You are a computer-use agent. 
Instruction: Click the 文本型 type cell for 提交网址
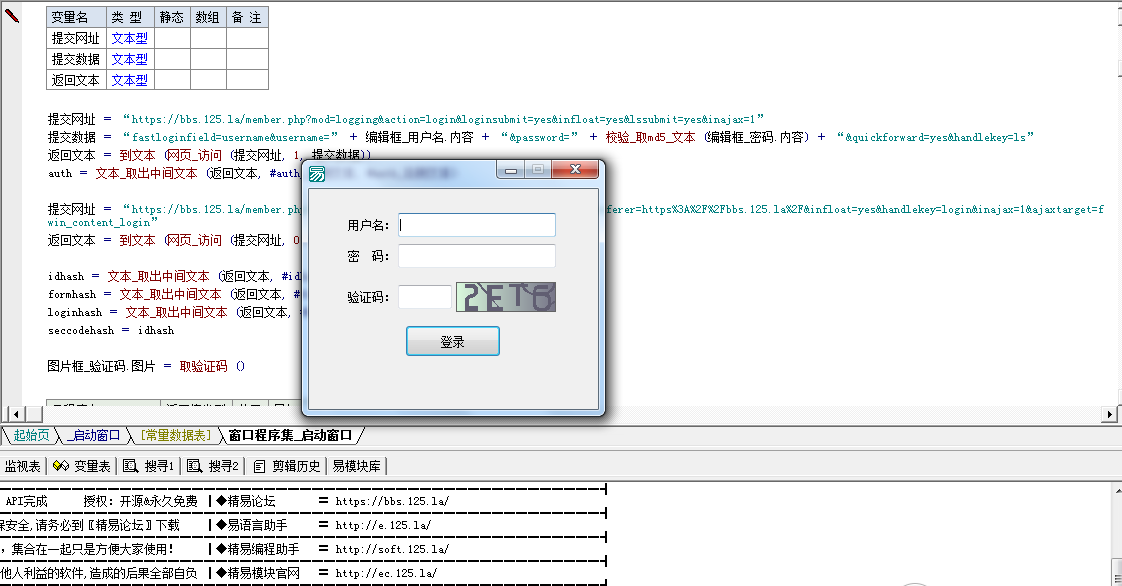(129, 38)
